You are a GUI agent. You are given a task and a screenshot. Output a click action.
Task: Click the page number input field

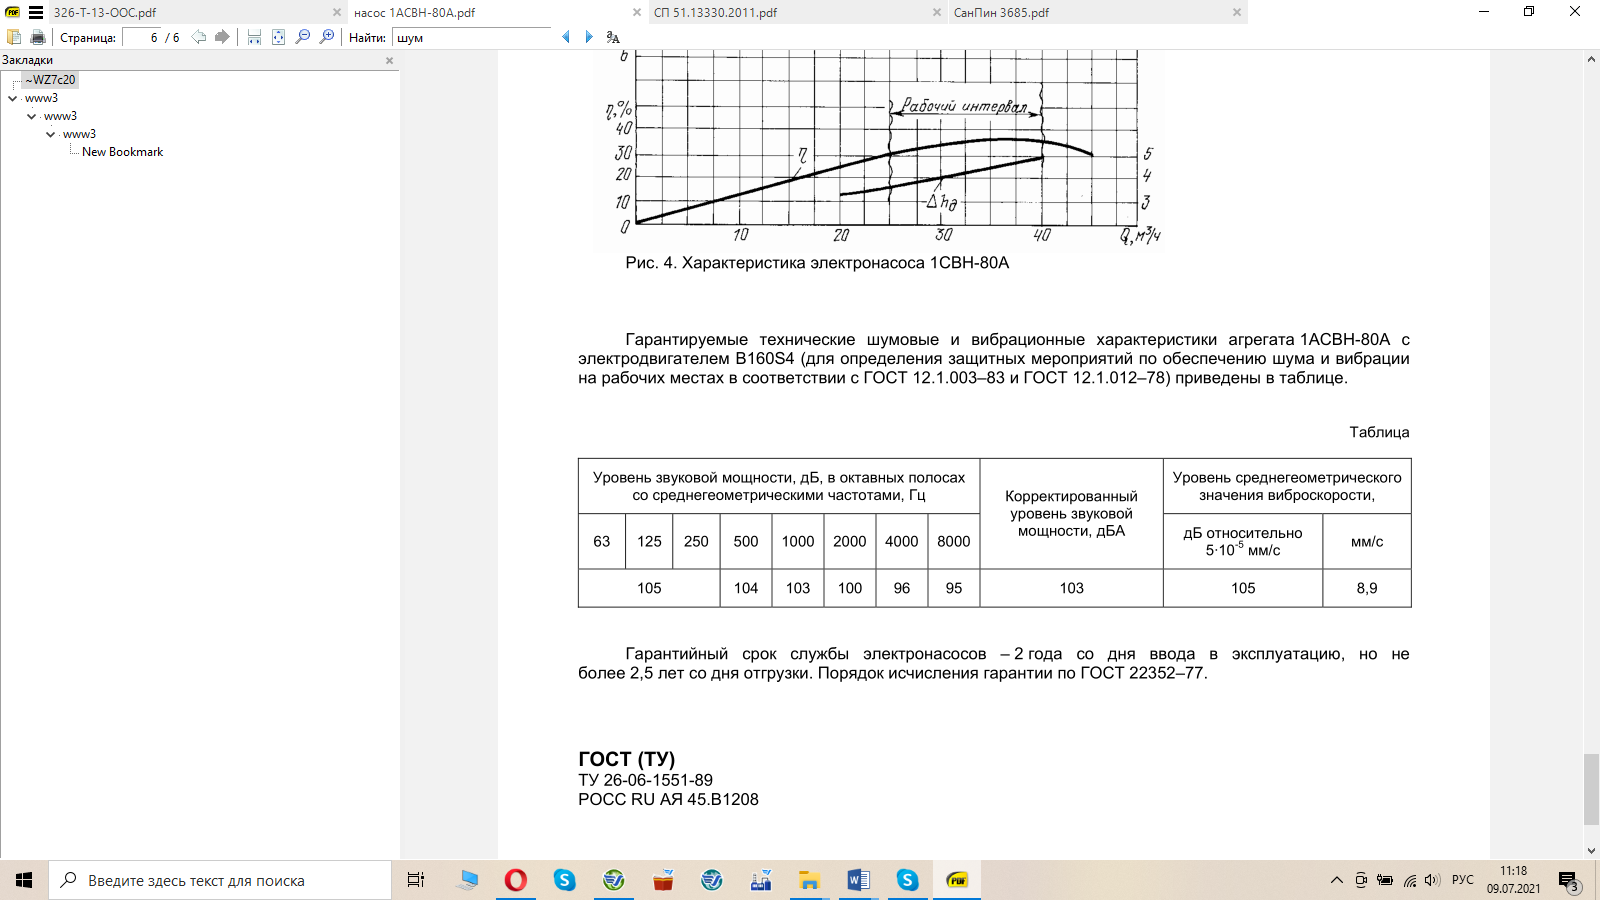tap(141, 37)
